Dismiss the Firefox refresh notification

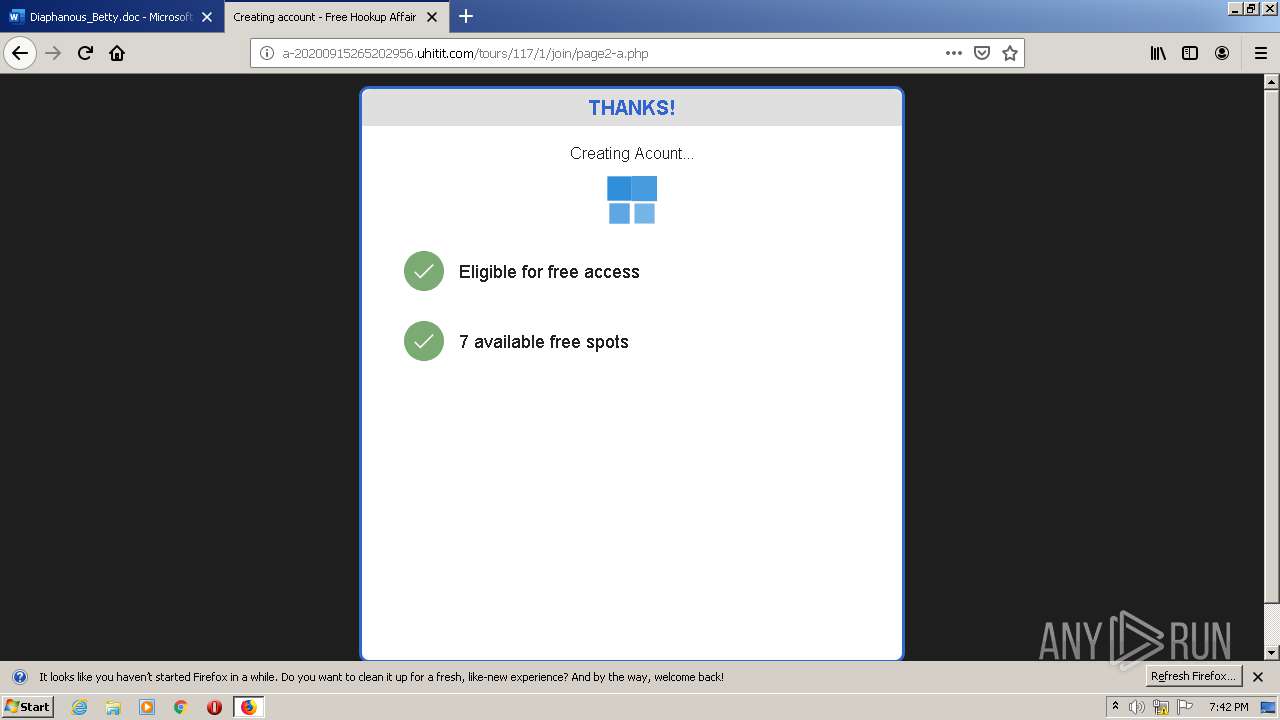click(1258, 677)
